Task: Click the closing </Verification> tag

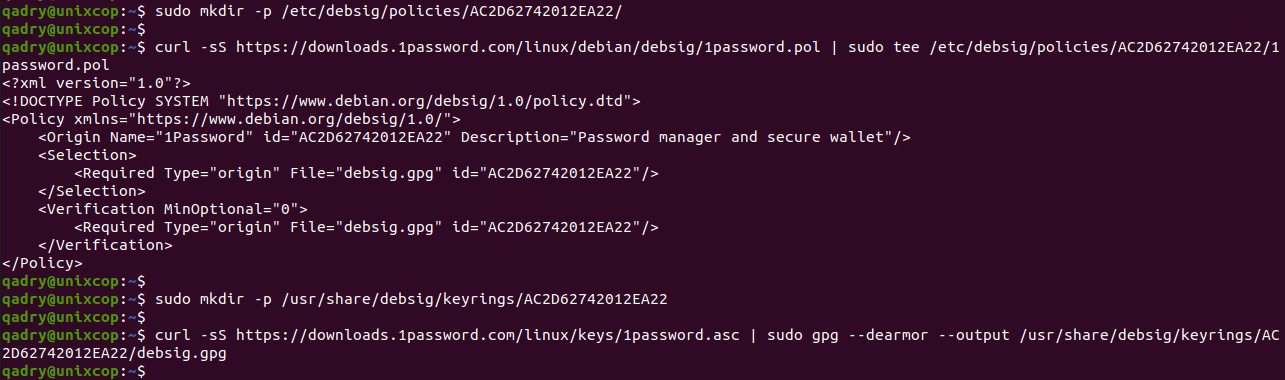Action: (105, 245)
